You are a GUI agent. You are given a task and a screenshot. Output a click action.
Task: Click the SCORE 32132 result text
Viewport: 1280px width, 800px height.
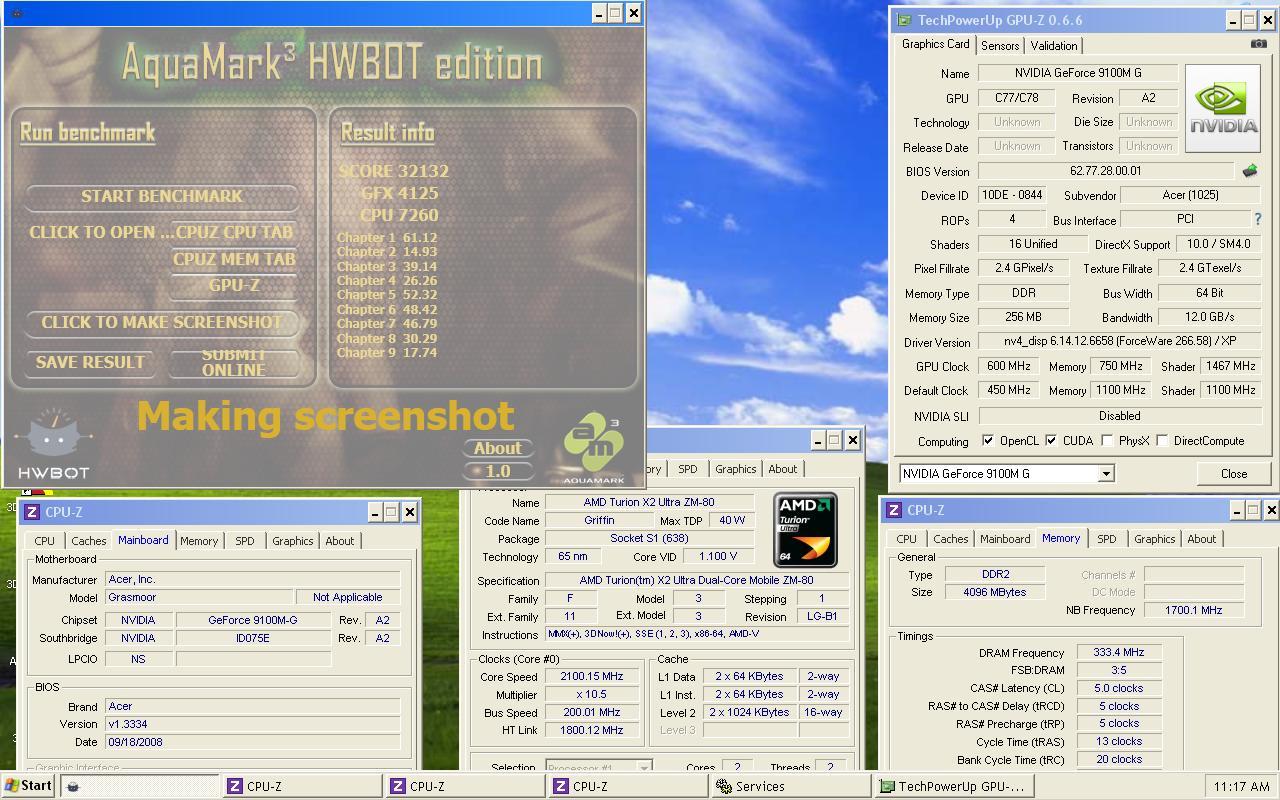click(393, 171)
